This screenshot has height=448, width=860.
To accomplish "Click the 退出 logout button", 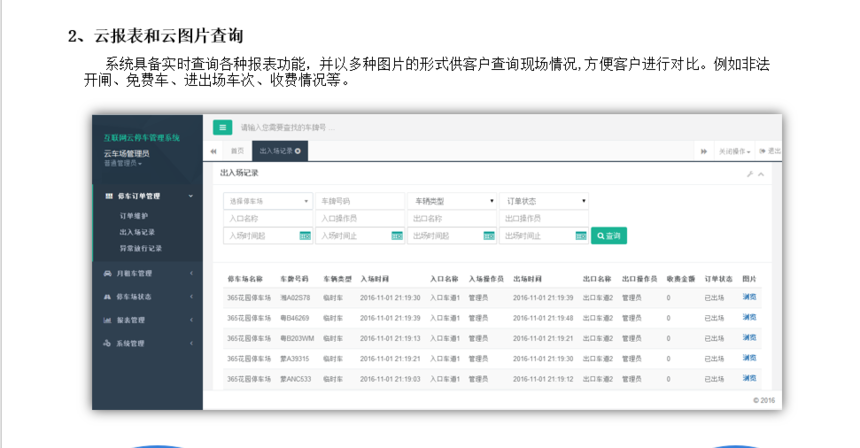I will point(770,151).
